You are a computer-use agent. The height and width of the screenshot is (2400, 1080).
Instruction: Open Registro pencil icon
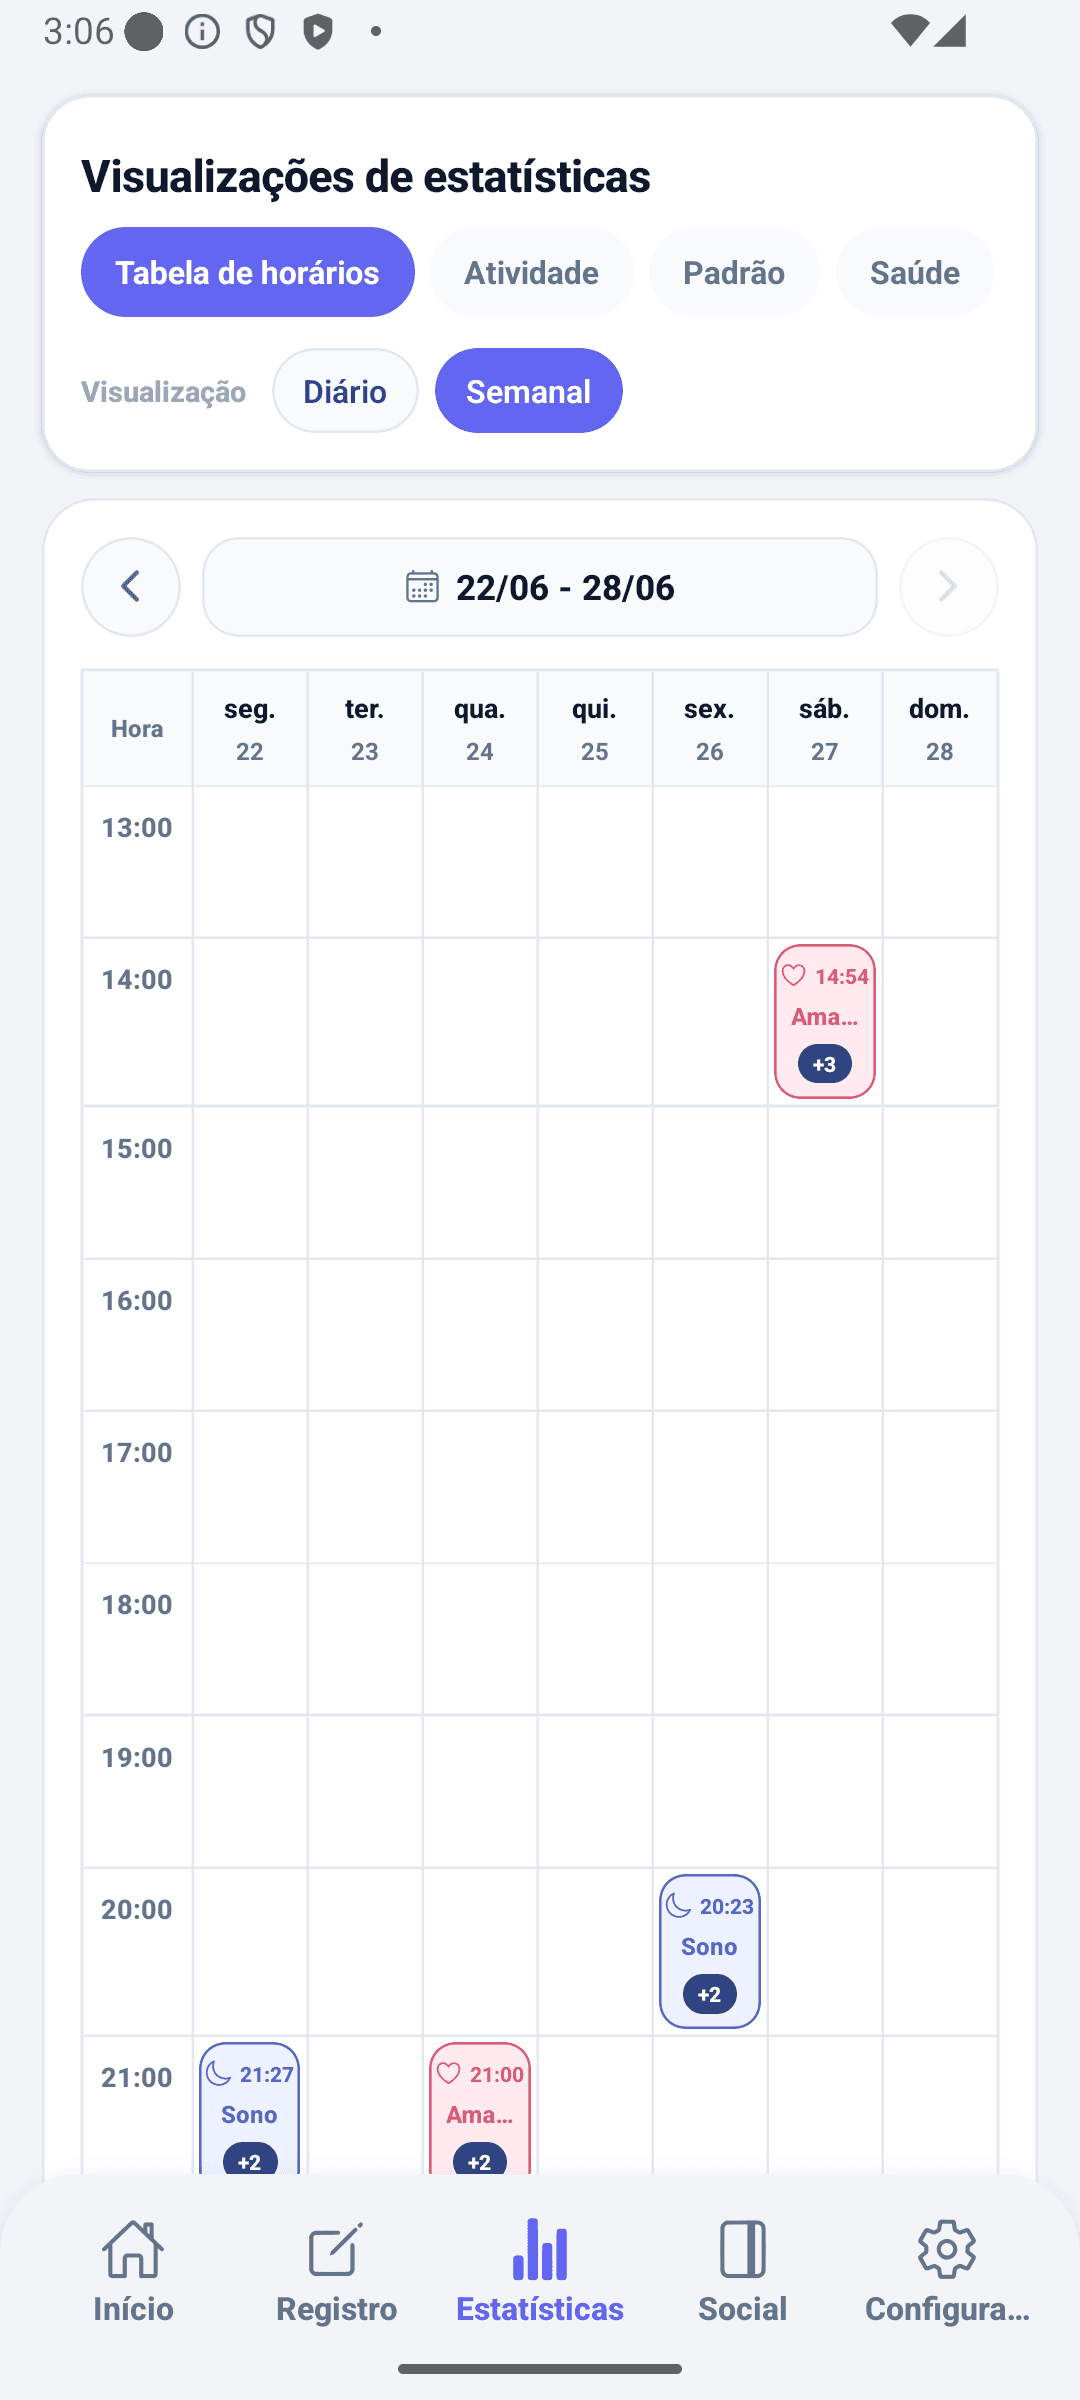[336, 2249]
